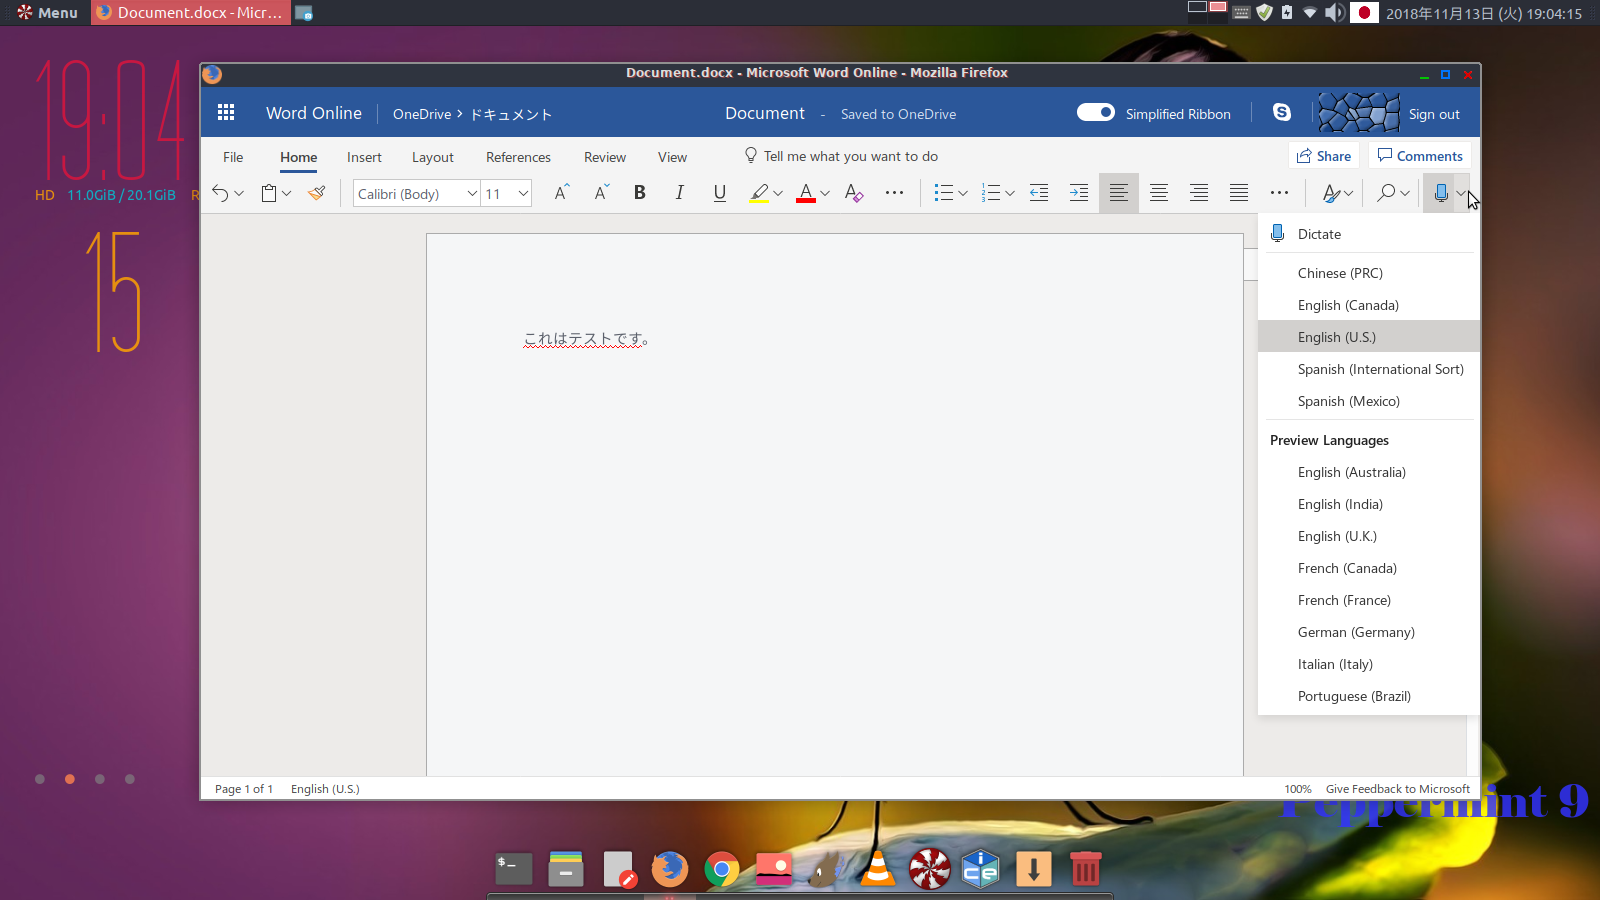Expand the bullet list style arrow

click(x=963, y=193)
